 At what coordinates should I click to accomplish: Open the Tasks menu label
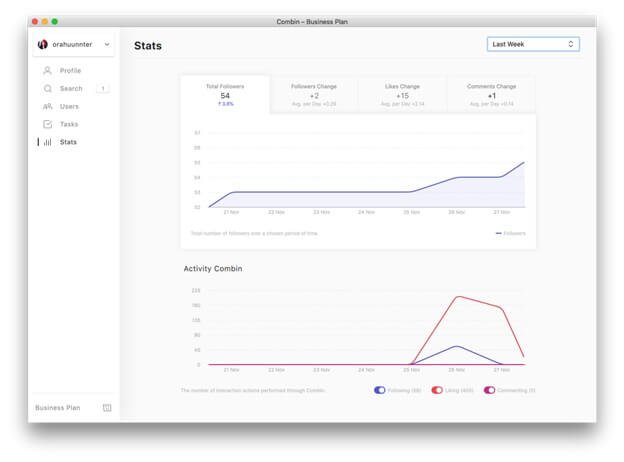69,124
